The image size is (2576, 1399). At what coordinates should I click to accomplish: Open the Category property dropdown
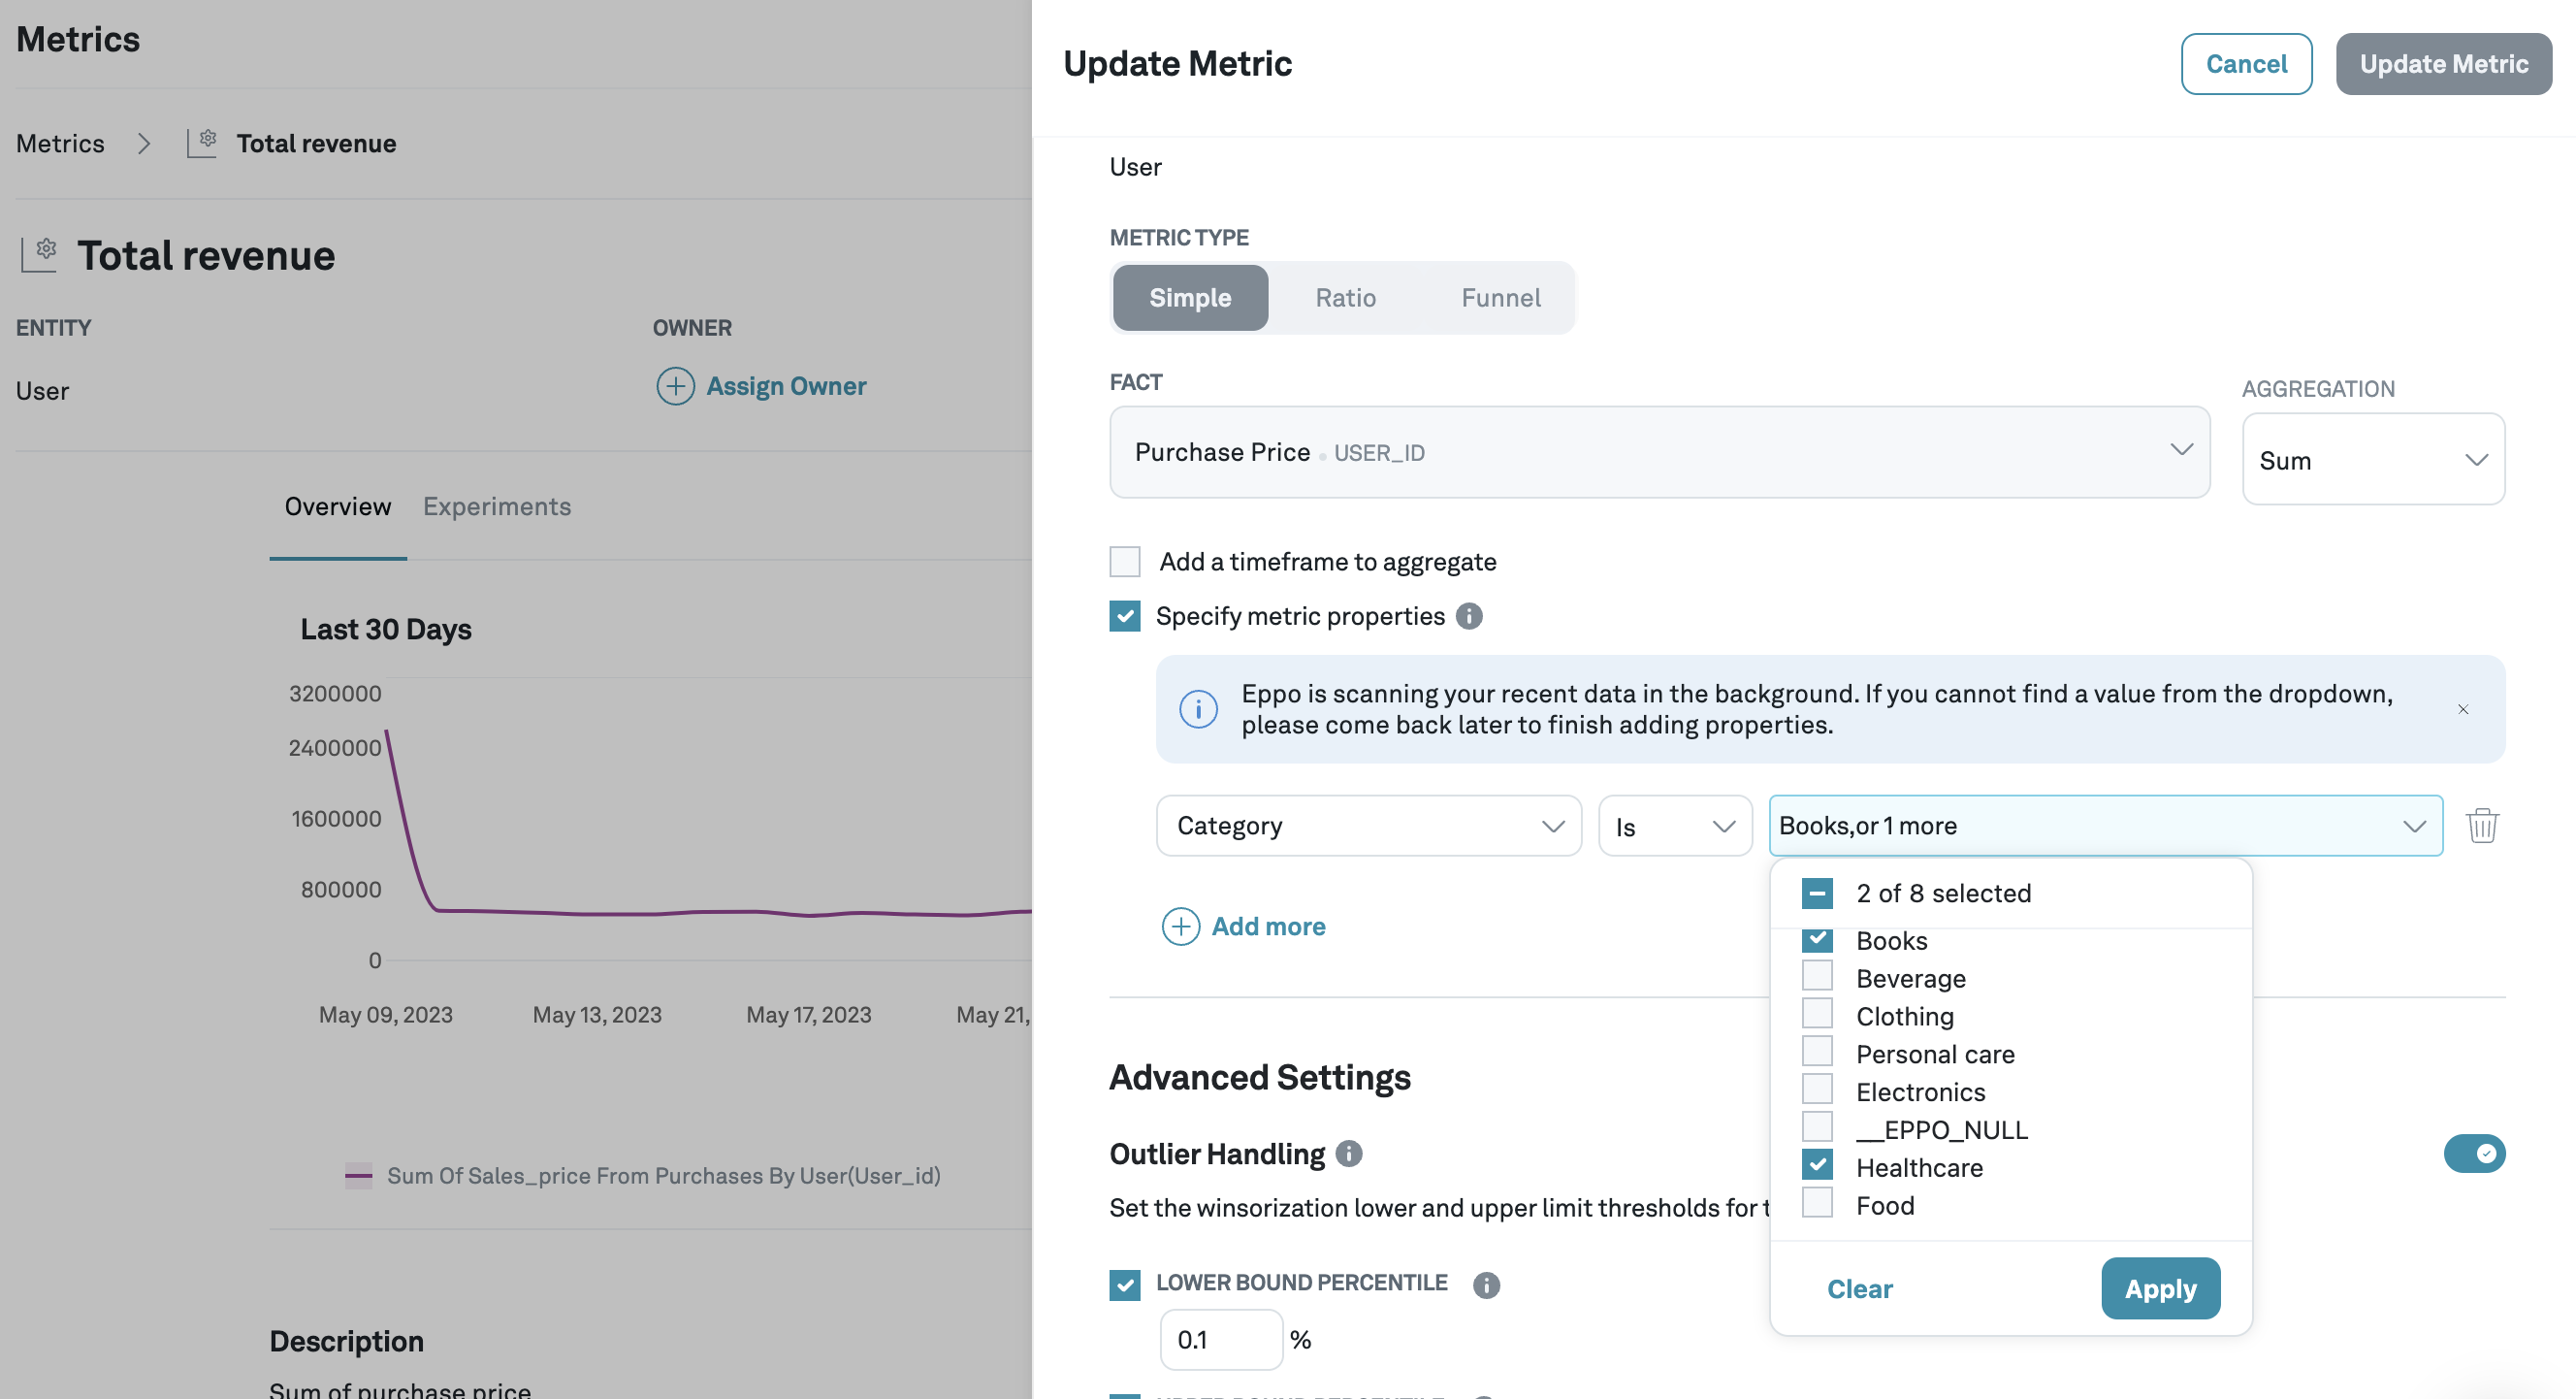[x=1368, y=825]
